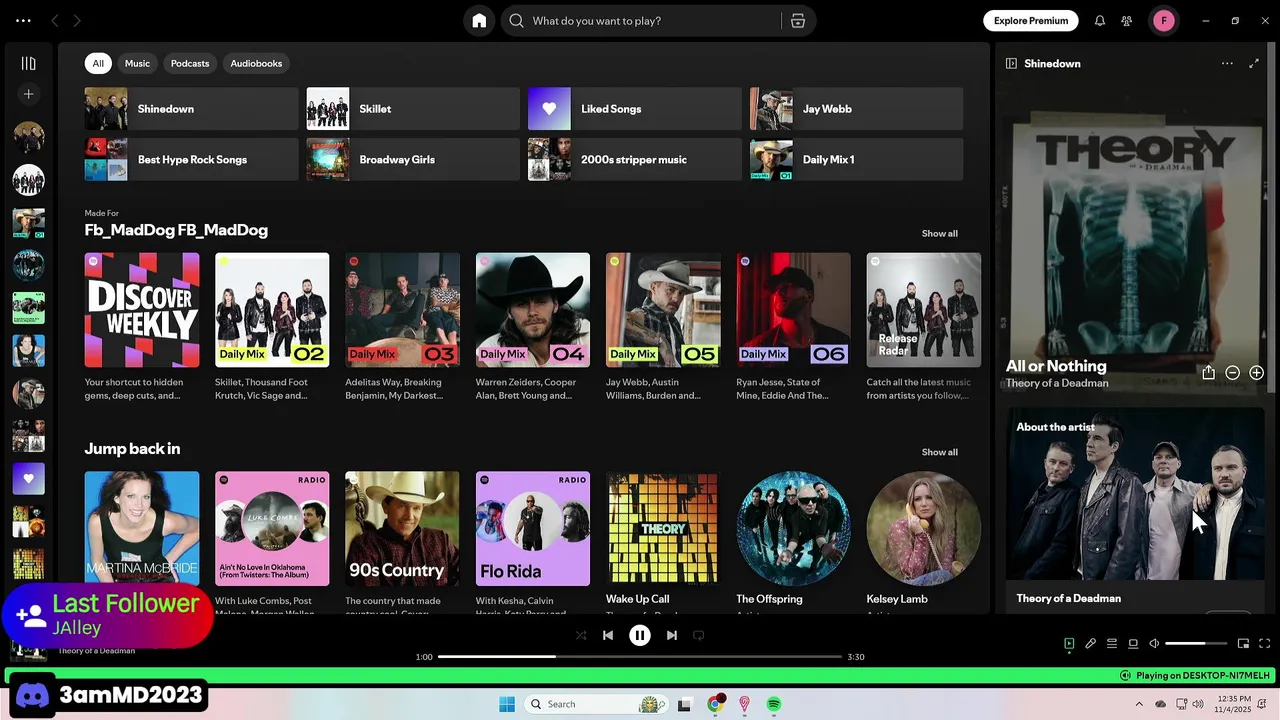1280x720 pixels.
Task: Open Best Hype Rock Songs playlist
Action: coord(191,160)
